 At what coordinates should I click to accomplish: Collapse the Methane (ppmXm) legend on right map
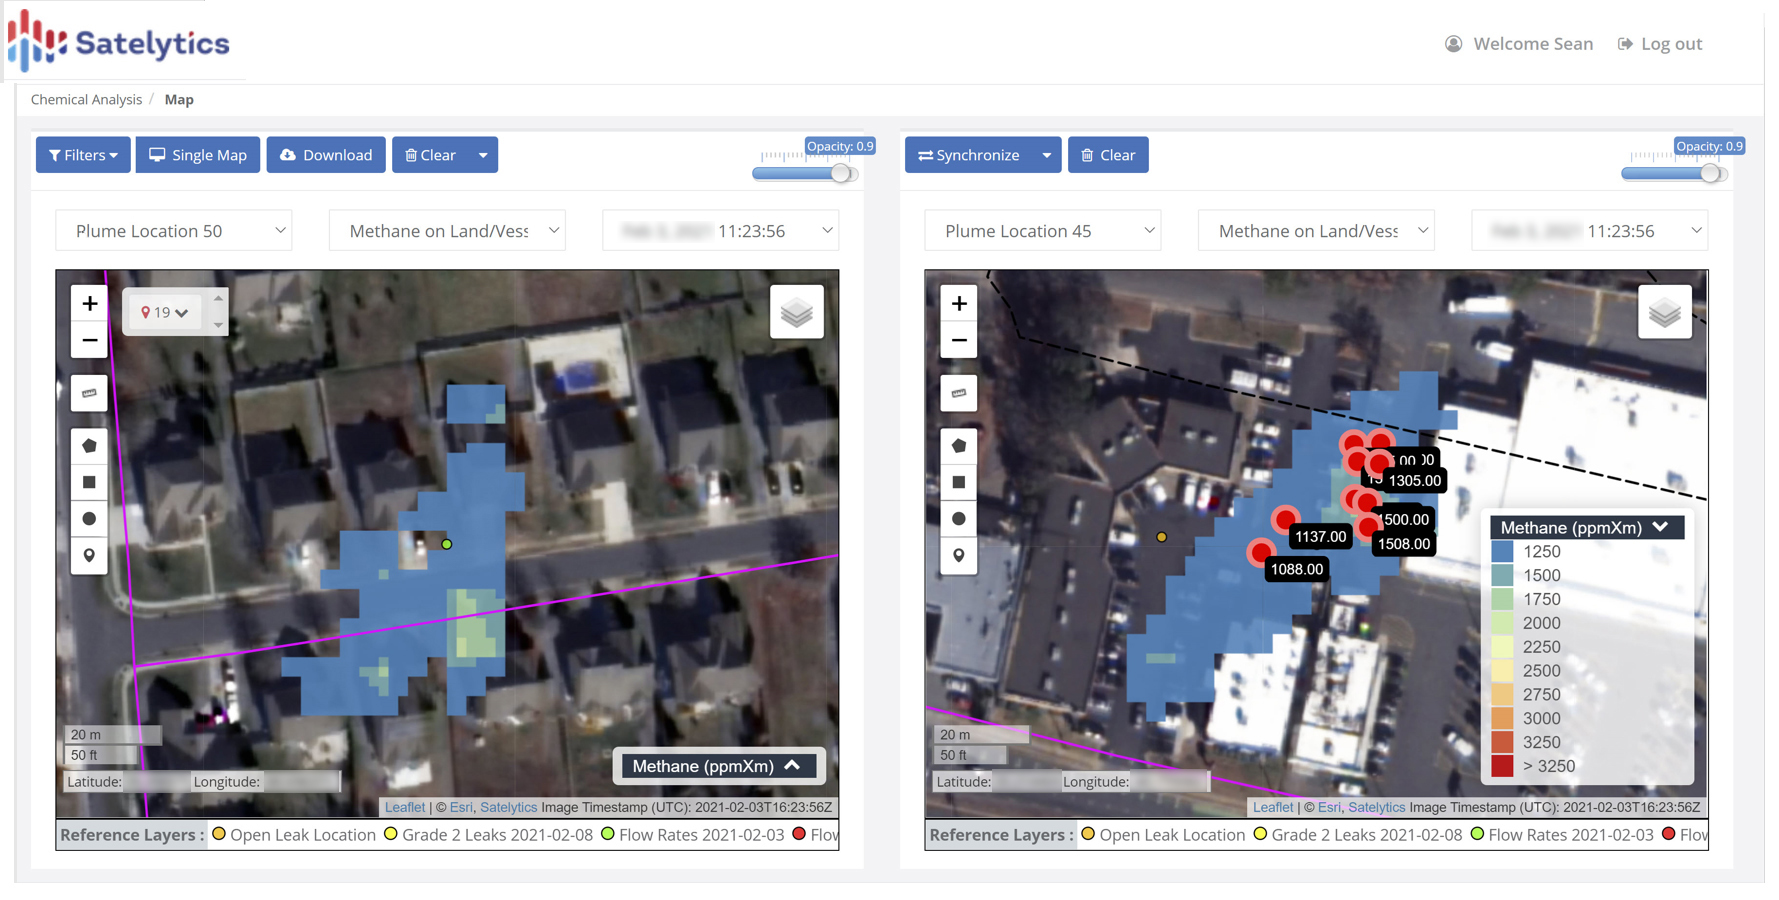1586,527
